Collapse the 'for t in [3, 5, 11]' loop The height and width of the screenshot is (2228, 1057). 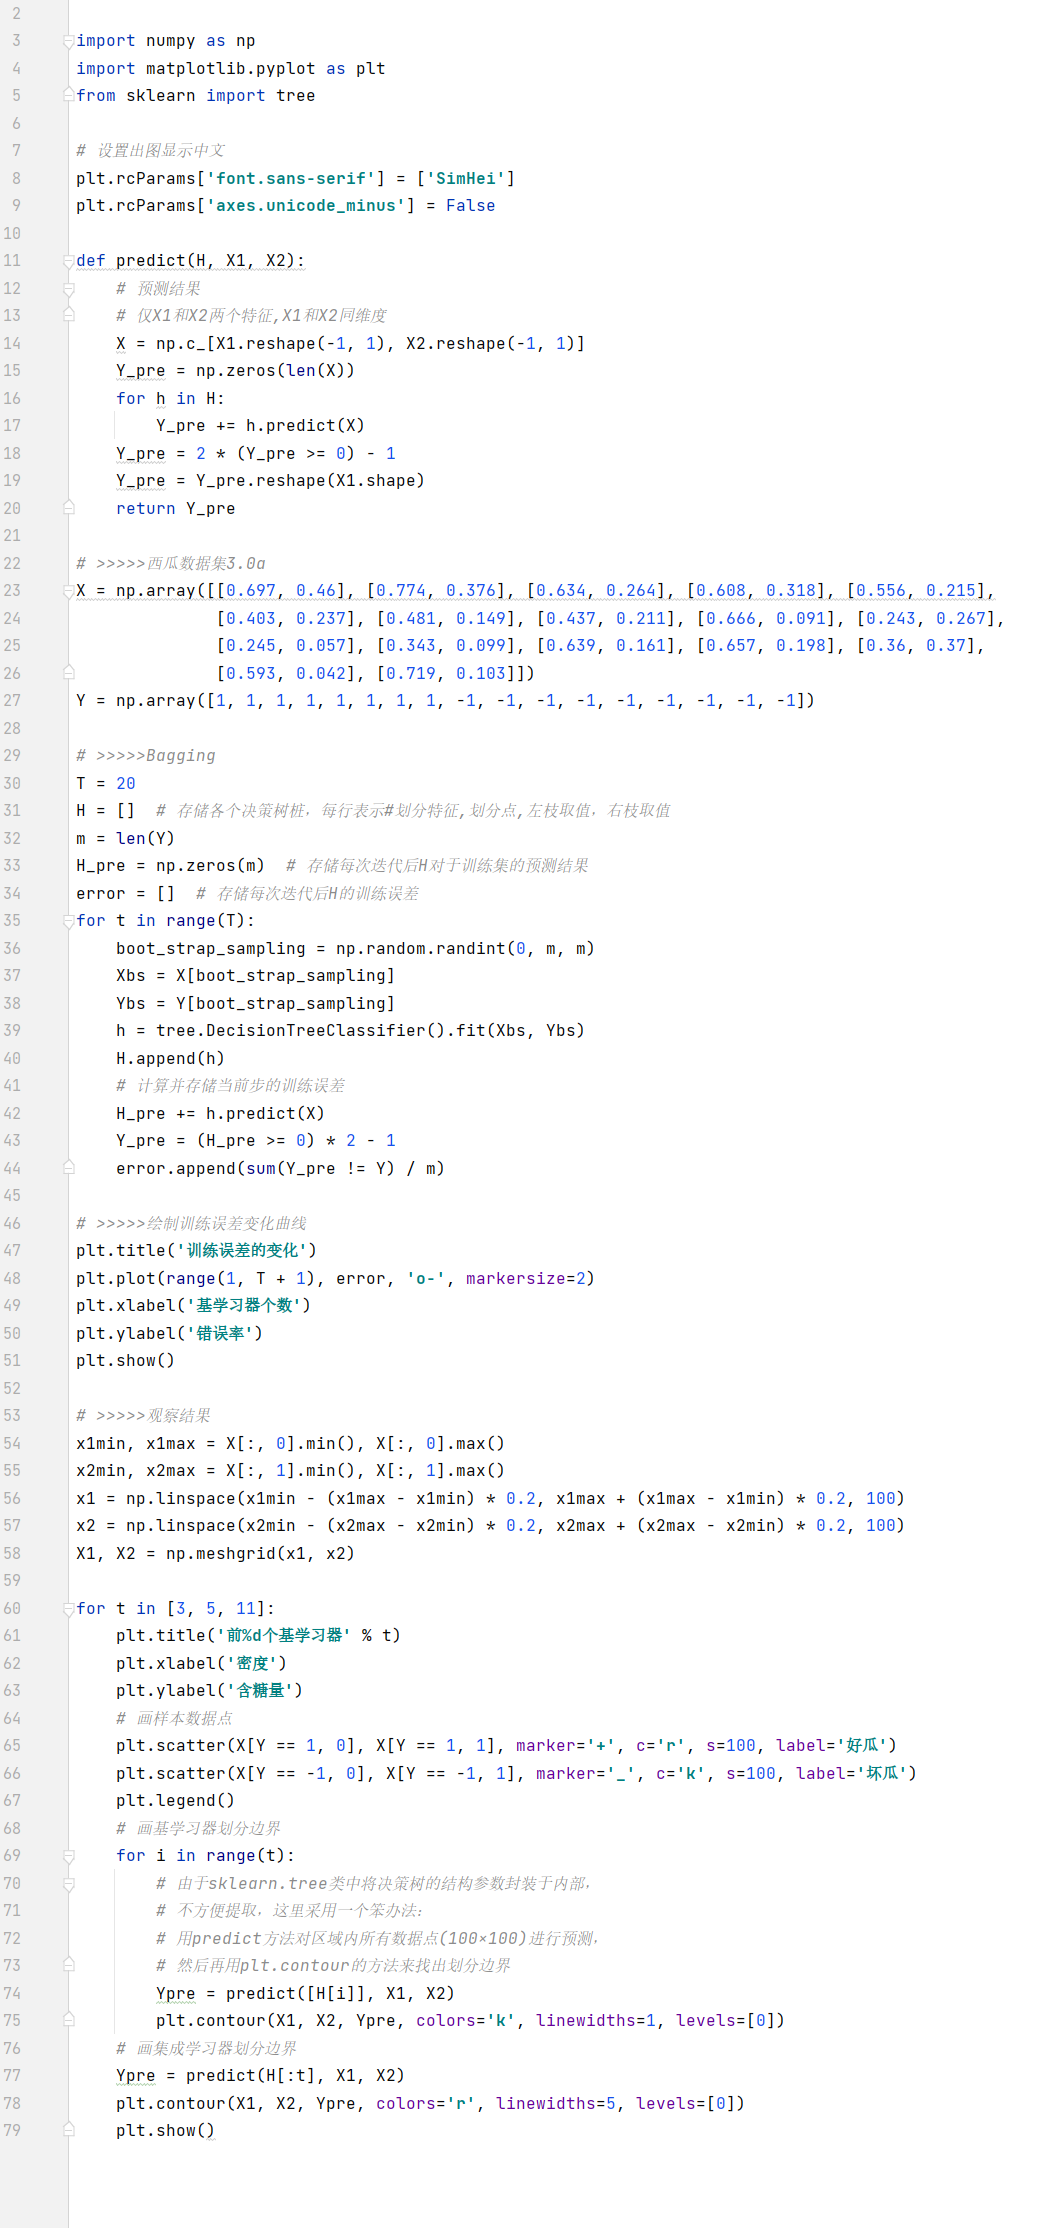[x=69, y=1609]
